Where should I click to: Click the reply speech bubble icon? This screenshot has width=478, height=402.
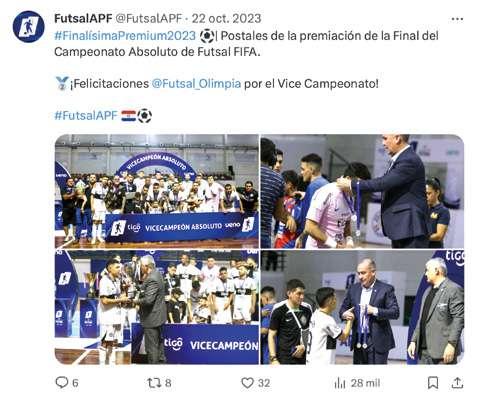pyautogui.click(x=62, y=383)
